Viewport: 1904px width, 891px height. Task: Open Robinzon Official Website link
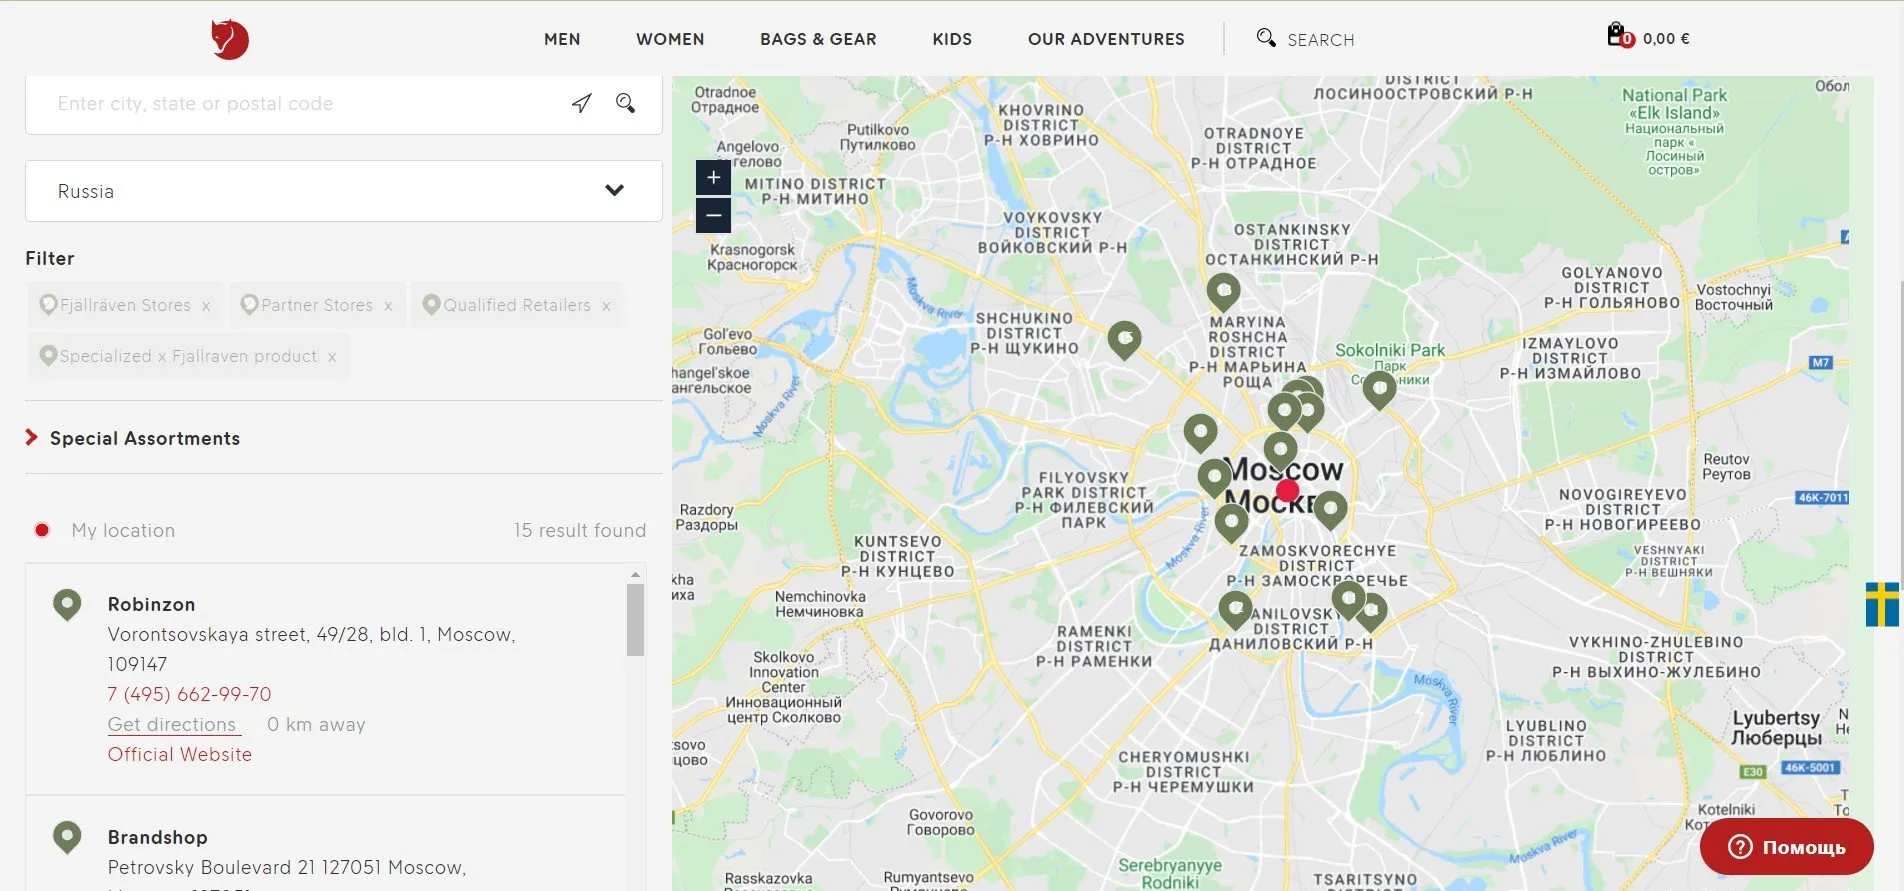point(180,755)
